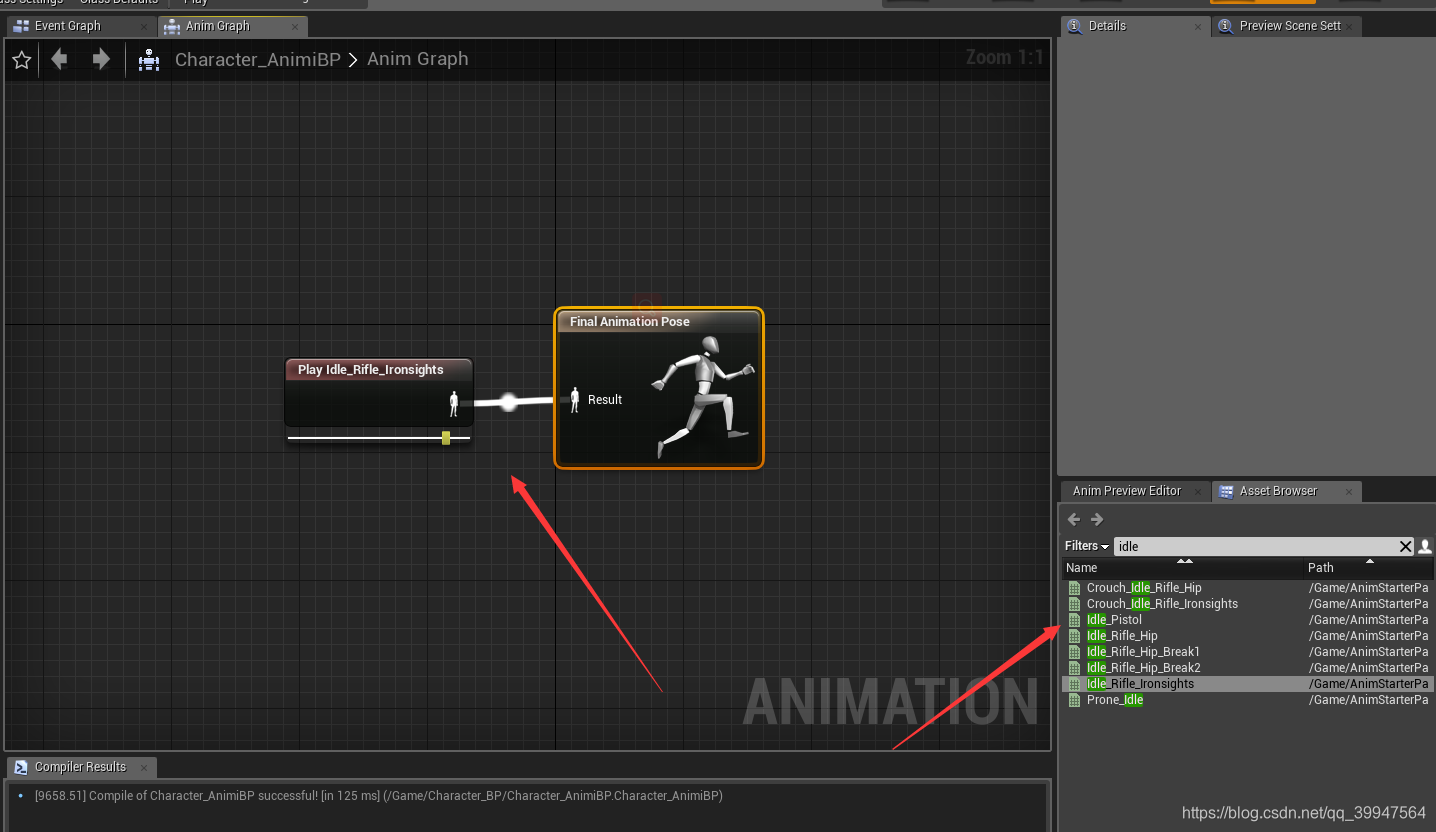Select the Play Idle_Rifle_Ironsights node title

(371, 370)
